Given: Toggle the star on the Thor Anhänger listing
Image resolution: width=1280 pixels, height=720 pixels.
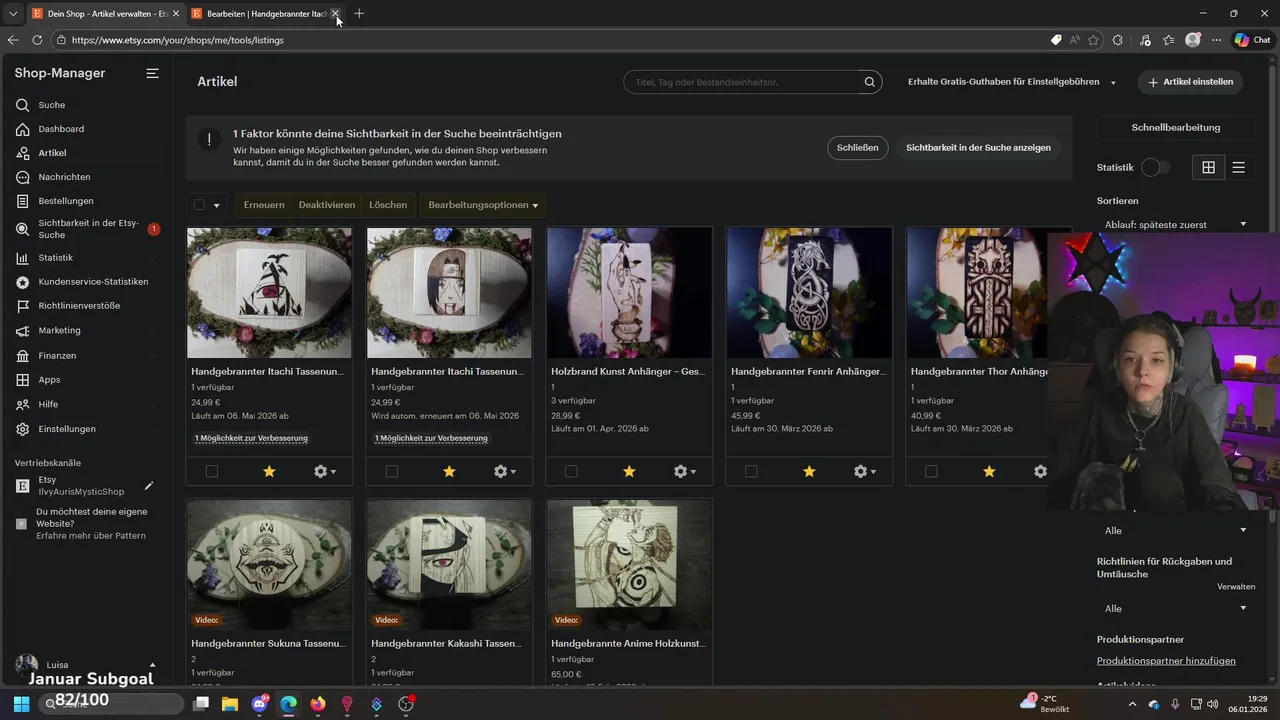Looking at the screenshot, I should [989, 472].
